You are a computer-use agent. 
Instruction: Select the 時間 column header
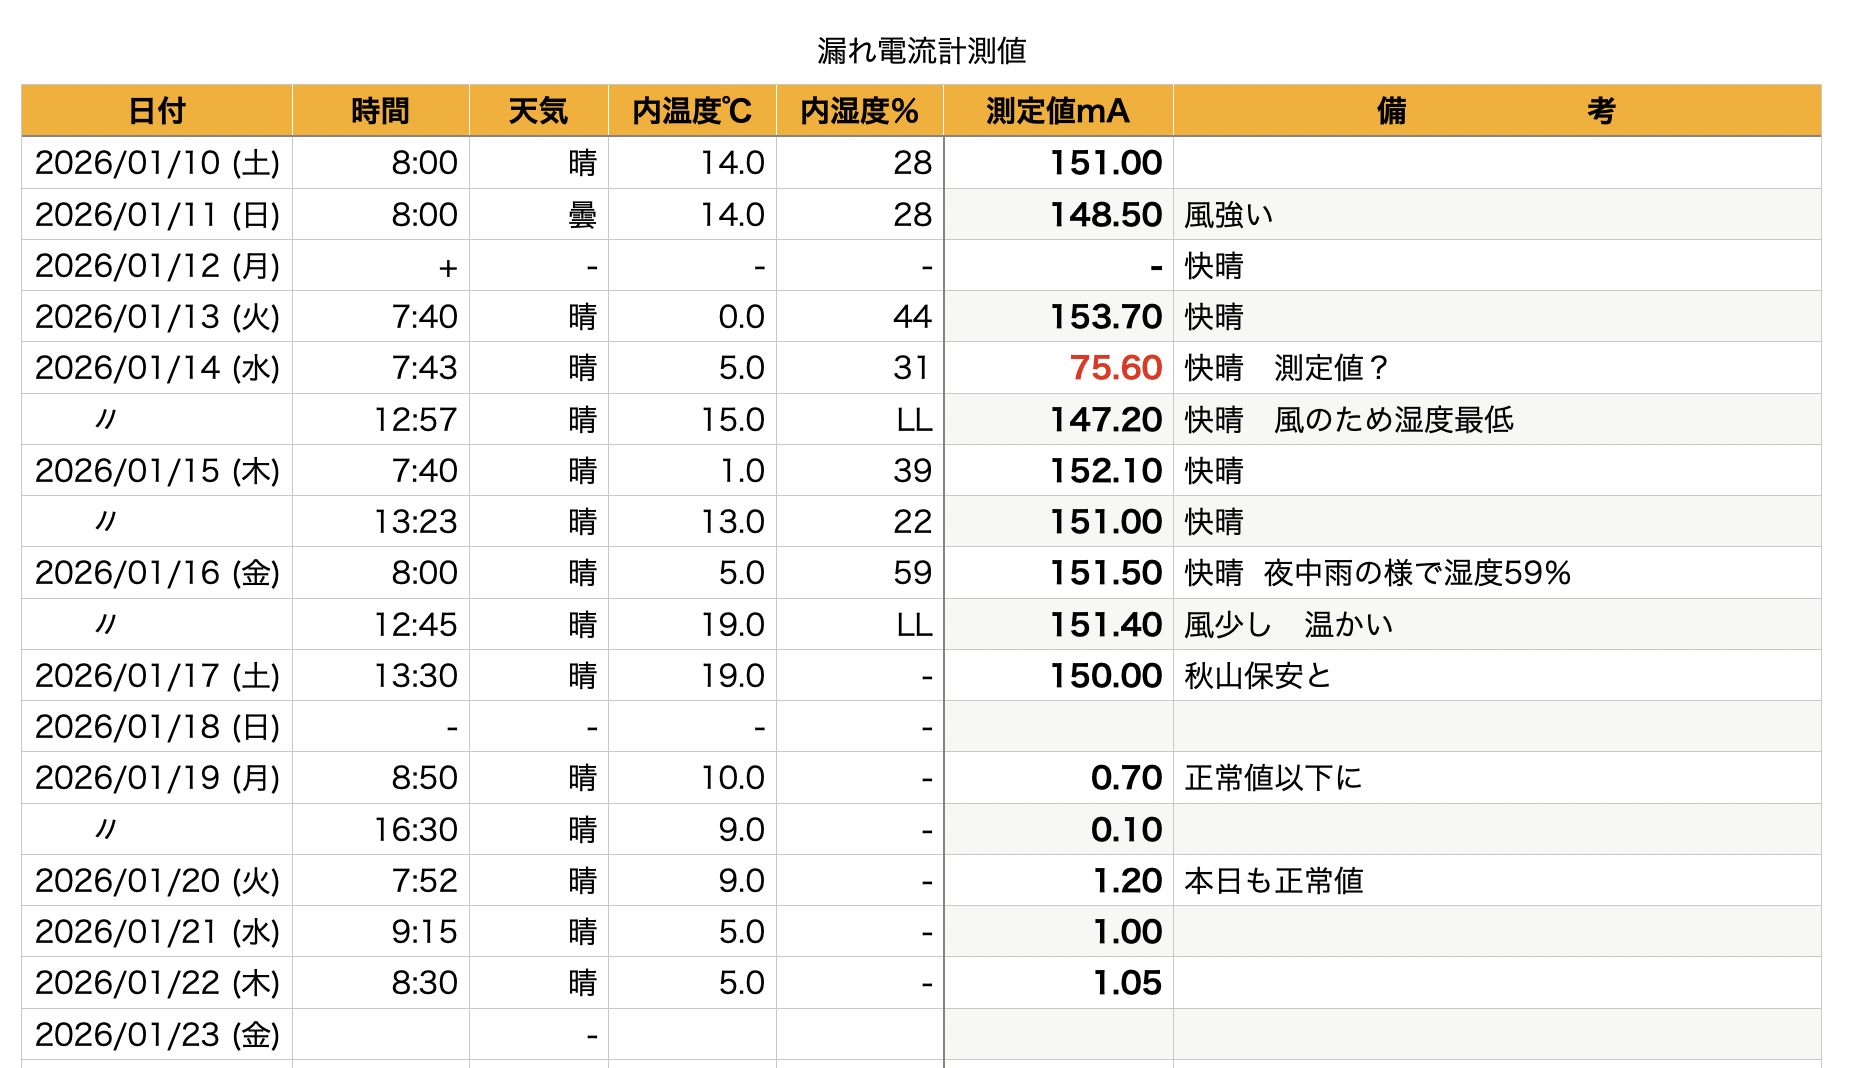pyautogui.click(x=380, y=111)
